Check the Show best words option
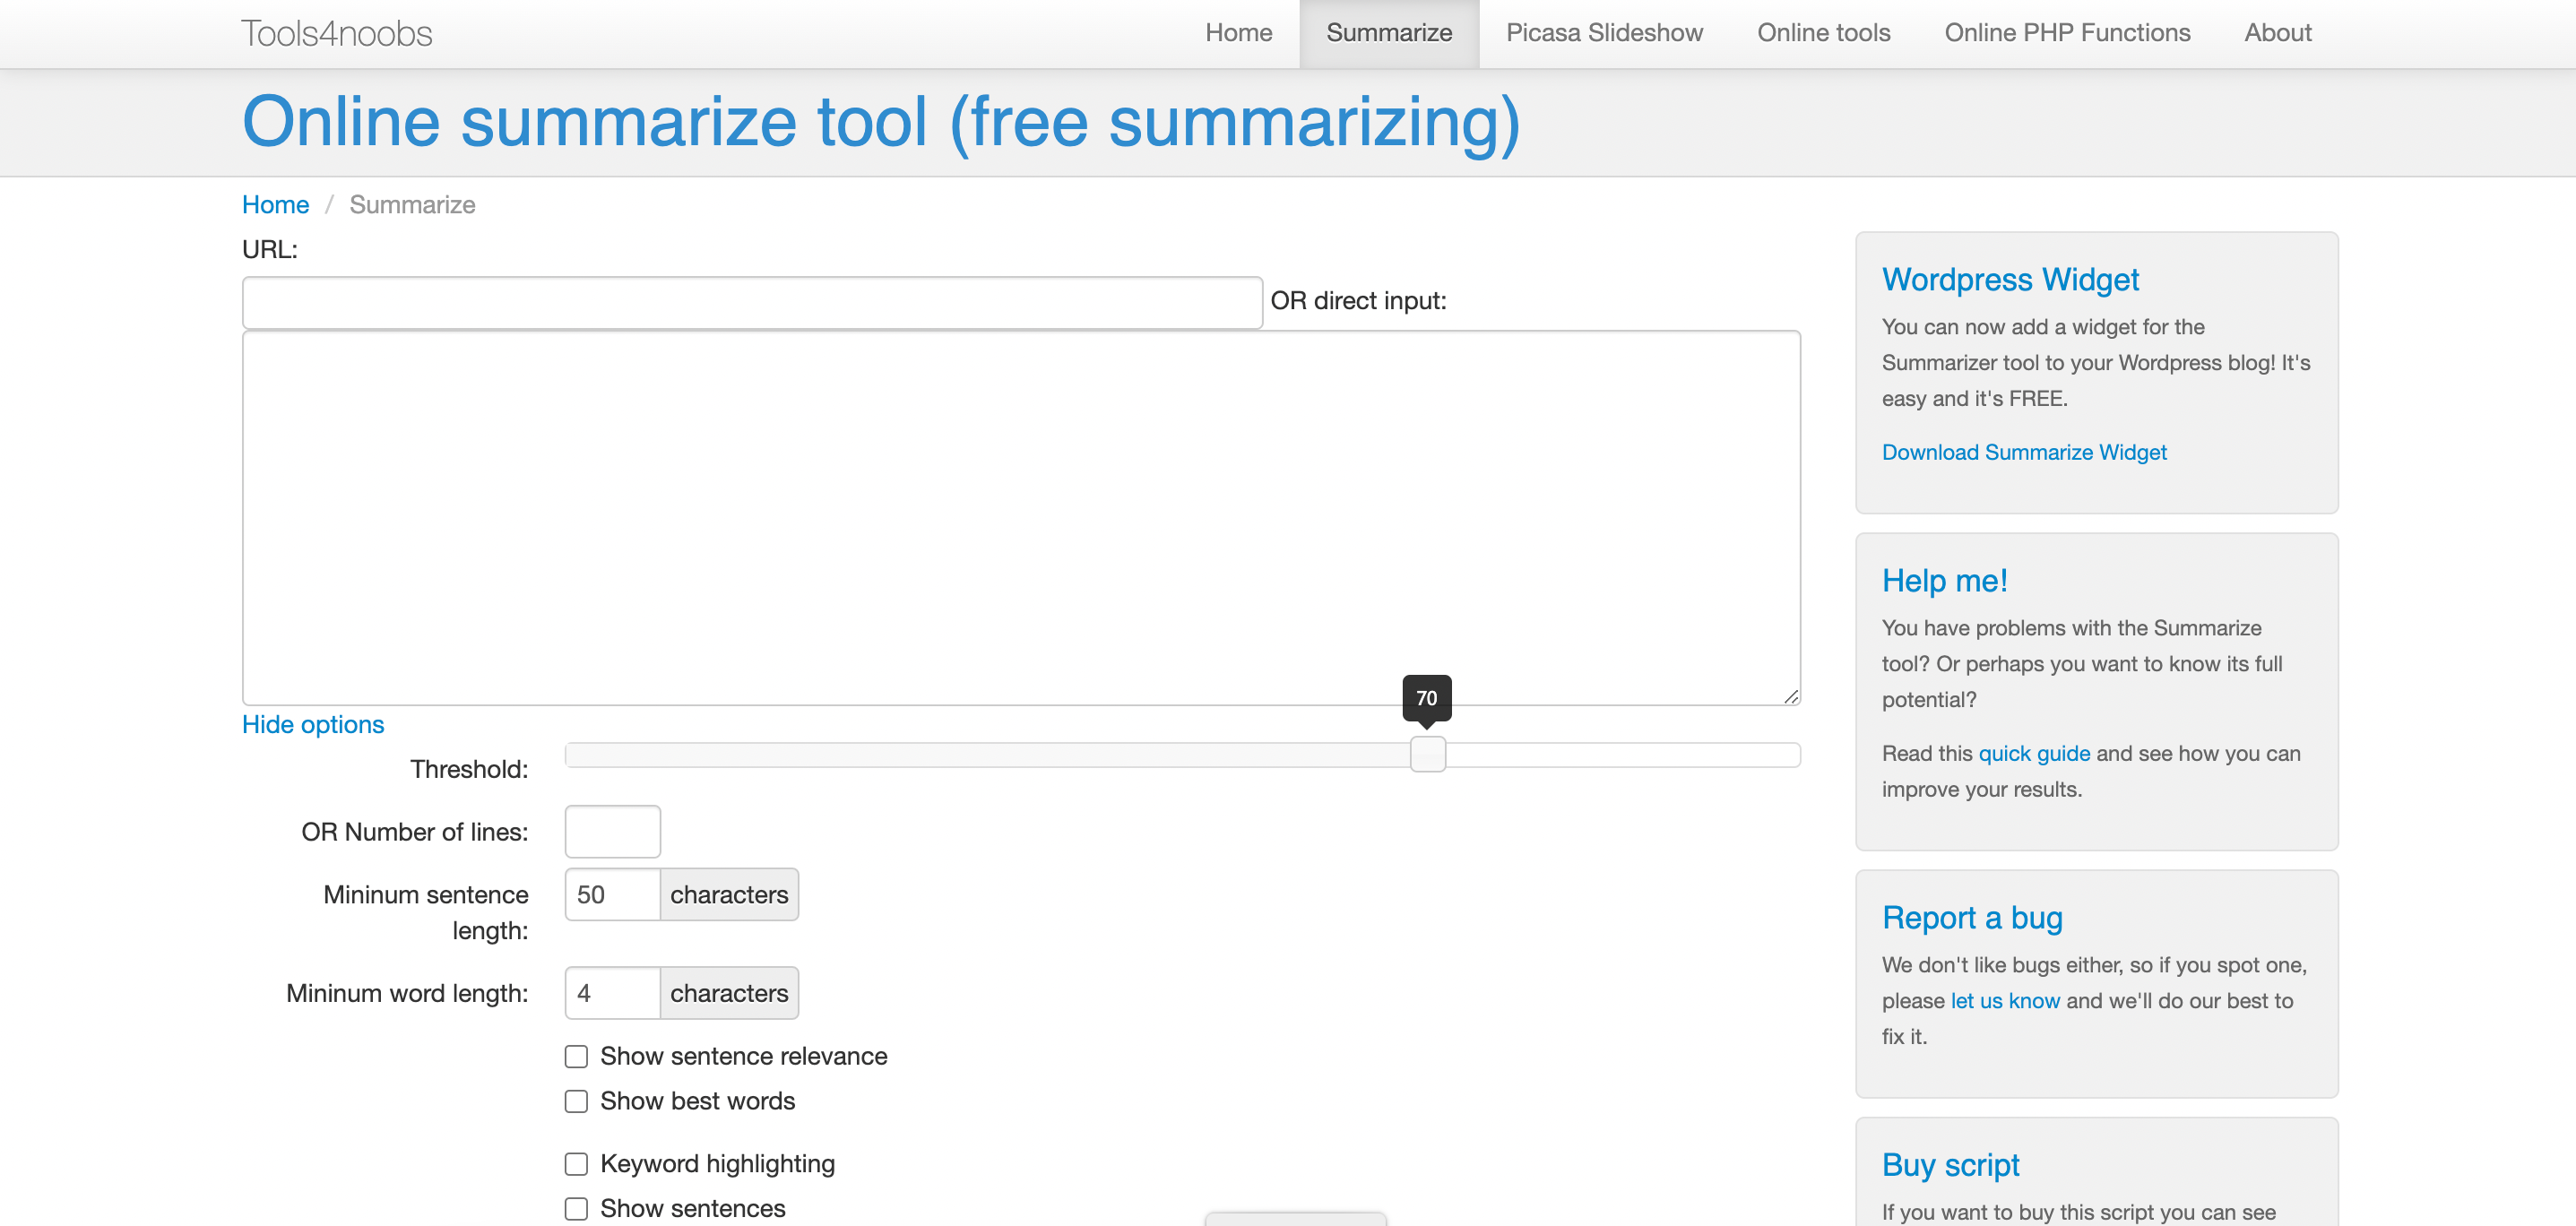Viewport: 2576px width, 1226px height. click(576, 1101)
